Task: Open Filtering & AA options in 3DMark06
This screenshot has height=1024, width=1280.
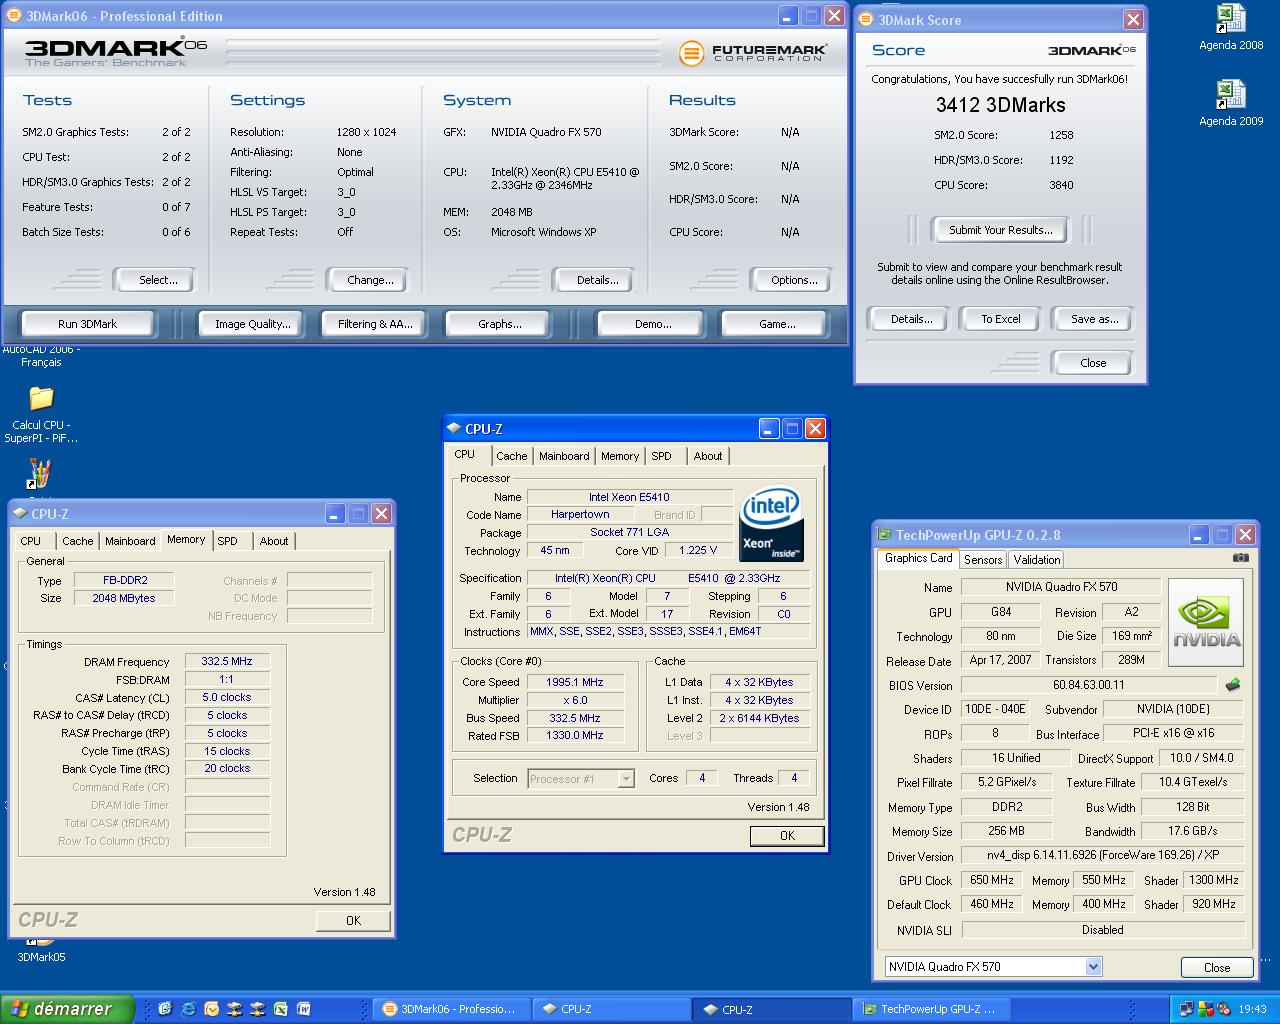Action: [x=375, y=324]
